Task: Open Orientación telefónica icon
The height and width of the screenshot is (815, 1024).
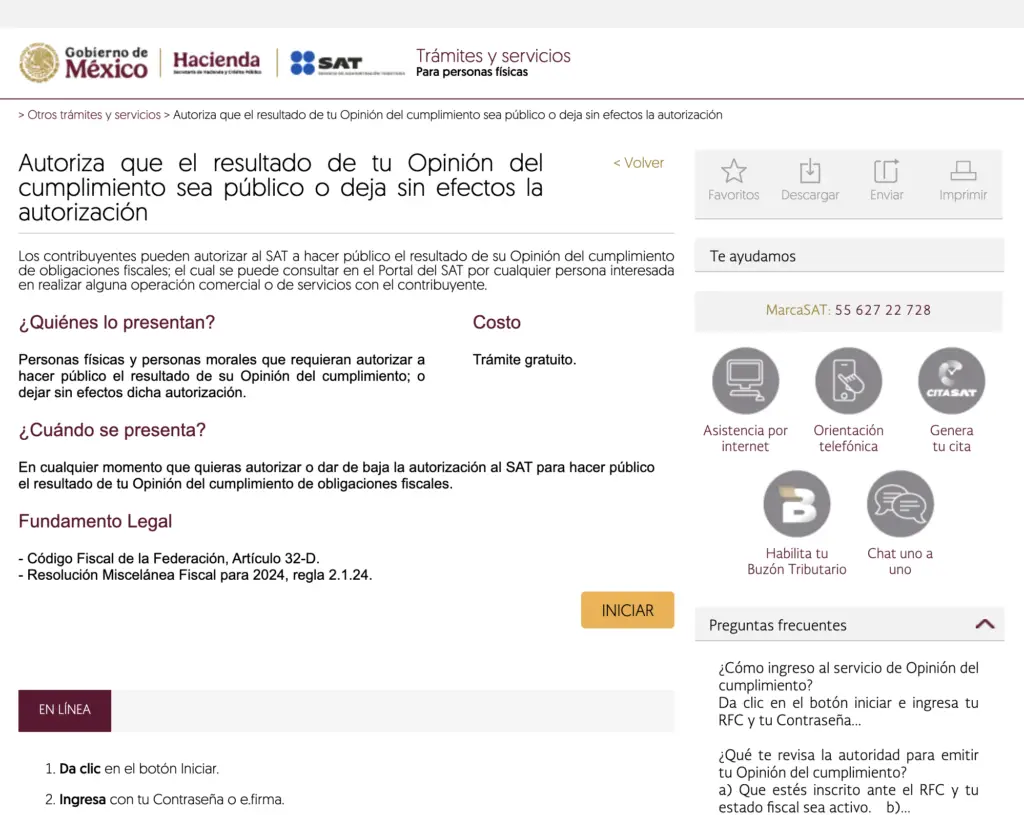Action: [x=848, y=381]
